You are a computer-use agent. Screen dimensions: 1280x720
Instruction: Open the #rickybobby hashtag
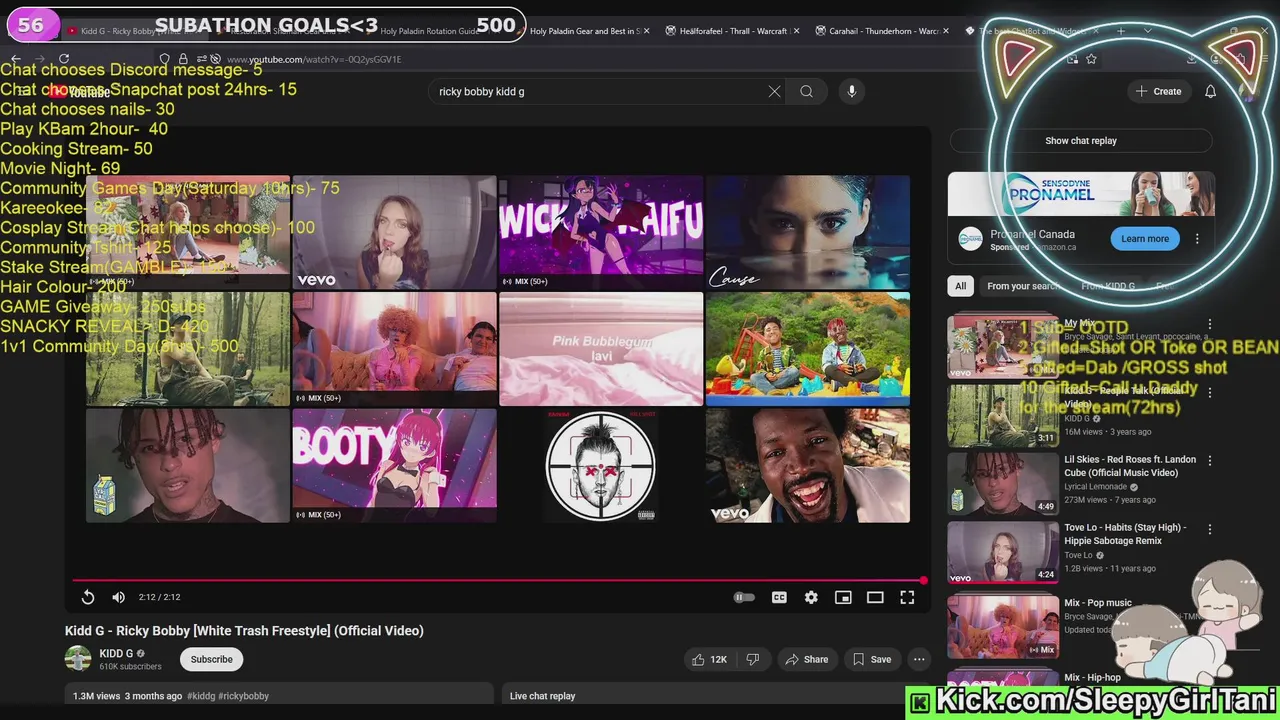(x=244, y=696)
